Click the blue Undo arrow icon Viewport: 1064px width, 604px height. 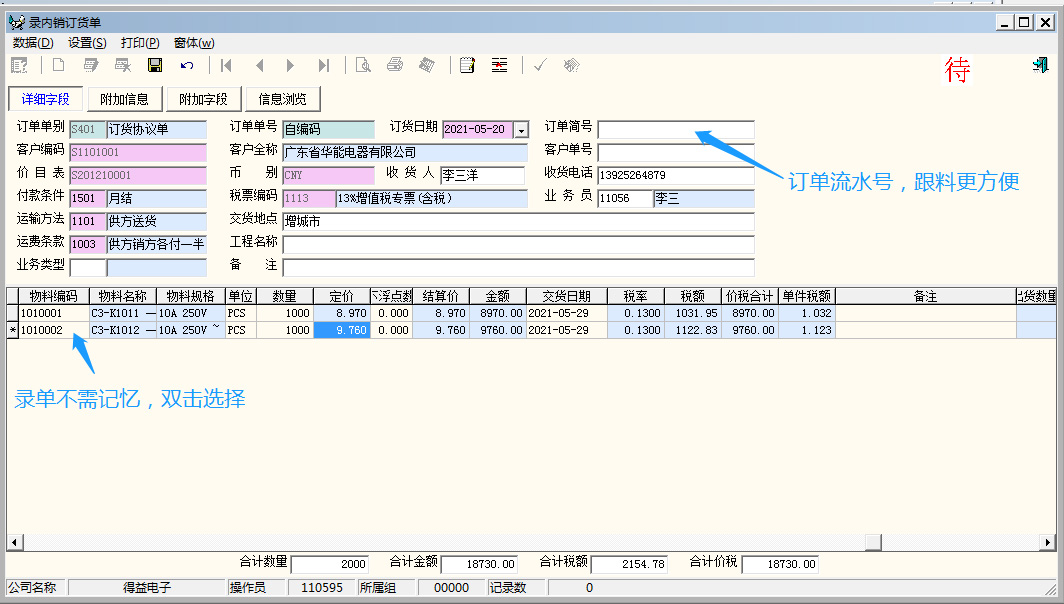tap(187, 66)
